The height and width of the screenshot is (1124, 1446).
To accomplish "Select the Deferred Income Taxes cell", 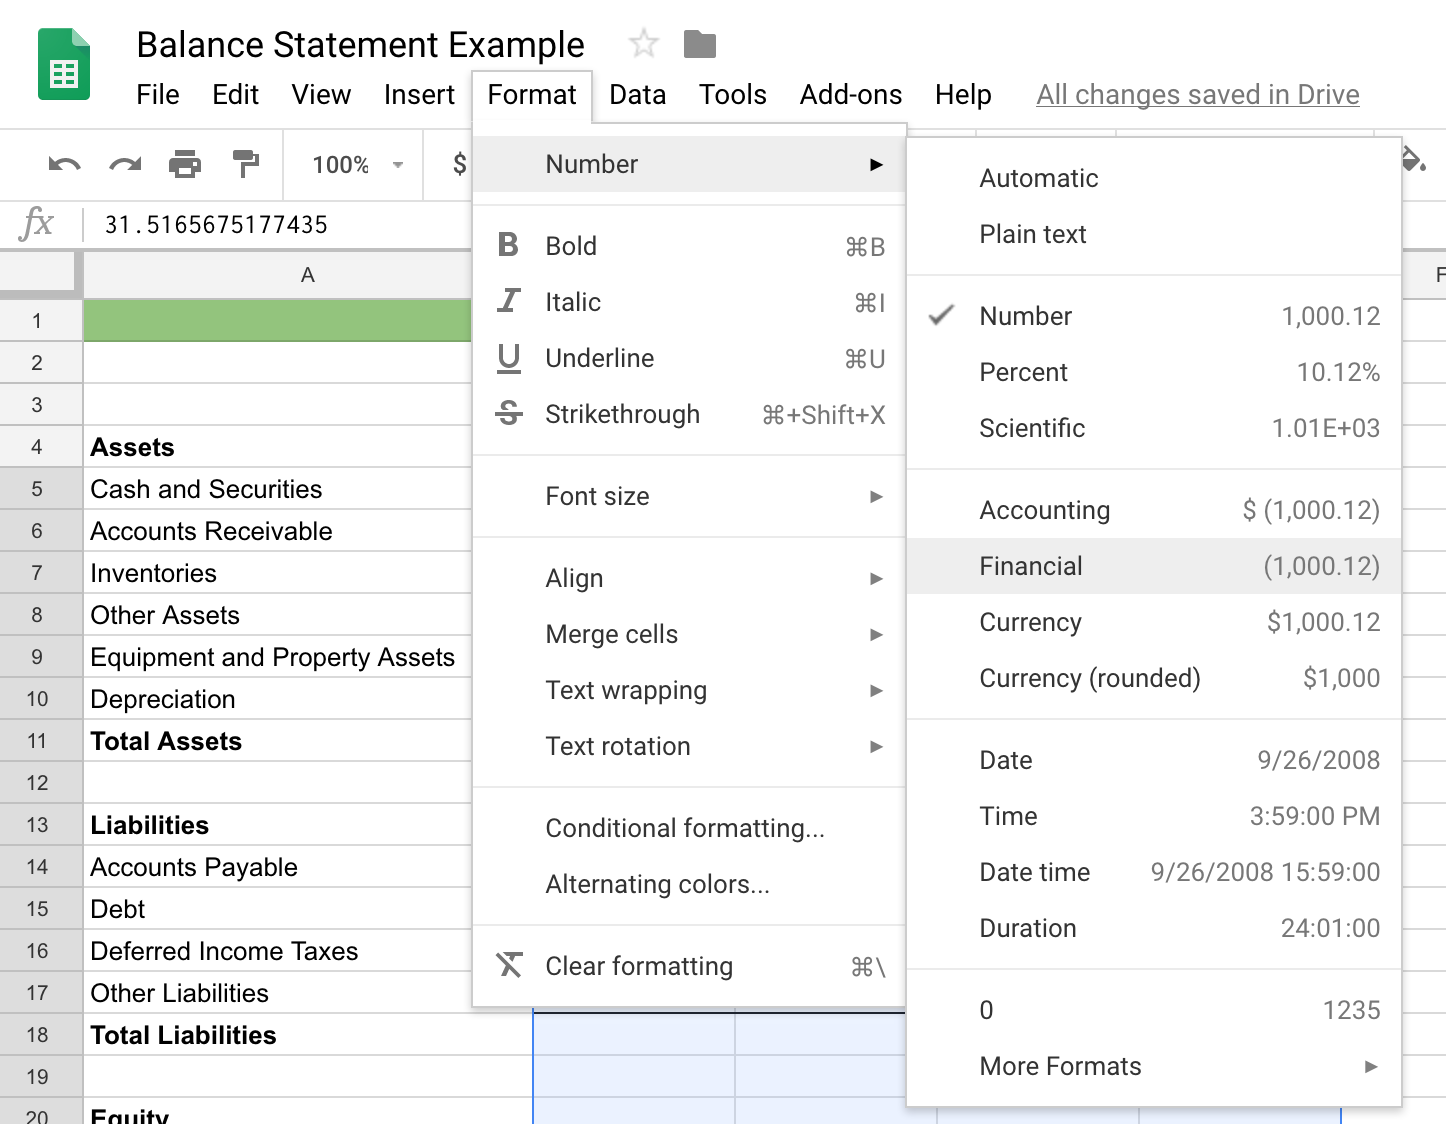I will pos(278,951).
